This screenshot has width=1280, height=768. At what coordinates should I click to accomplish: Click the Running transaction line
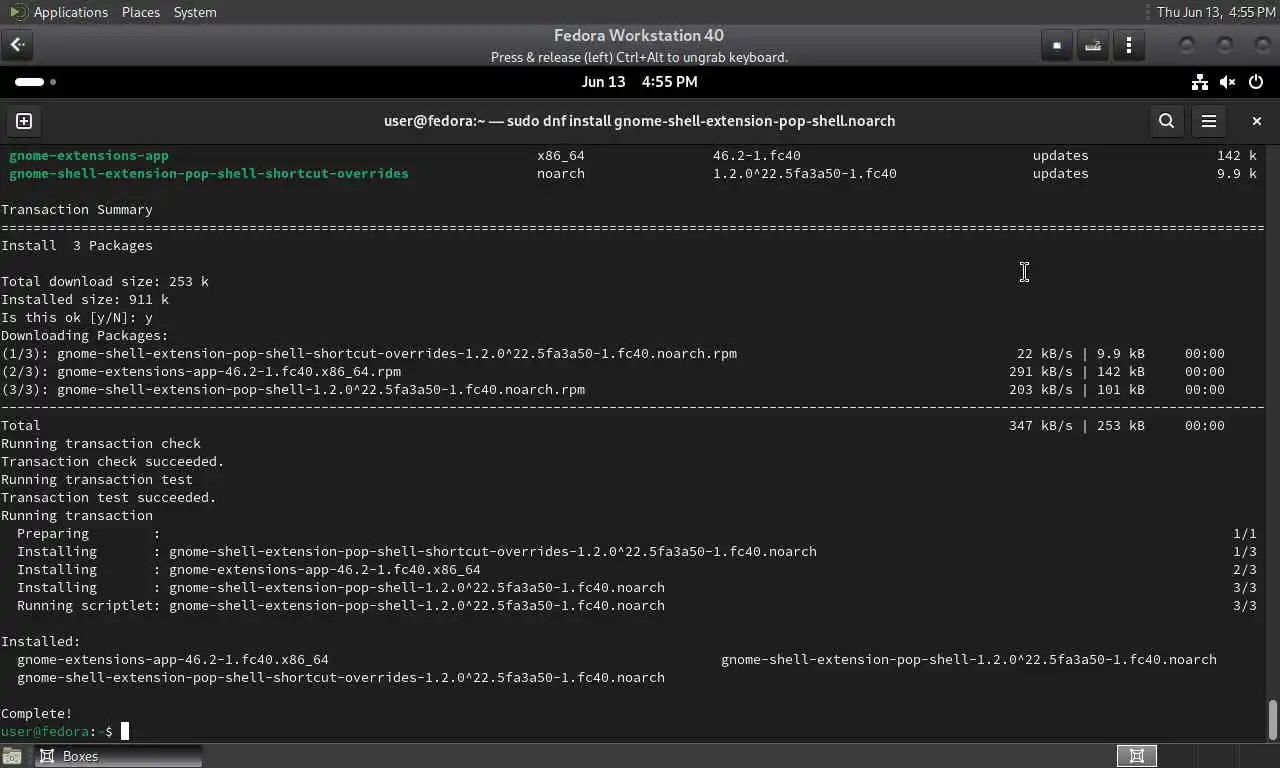click(x=77, y=515)
